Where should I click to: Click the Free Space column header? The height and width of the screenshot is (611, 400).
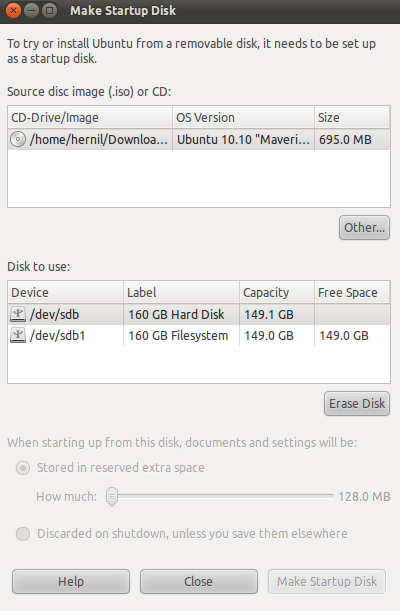[x=352, y=292]
